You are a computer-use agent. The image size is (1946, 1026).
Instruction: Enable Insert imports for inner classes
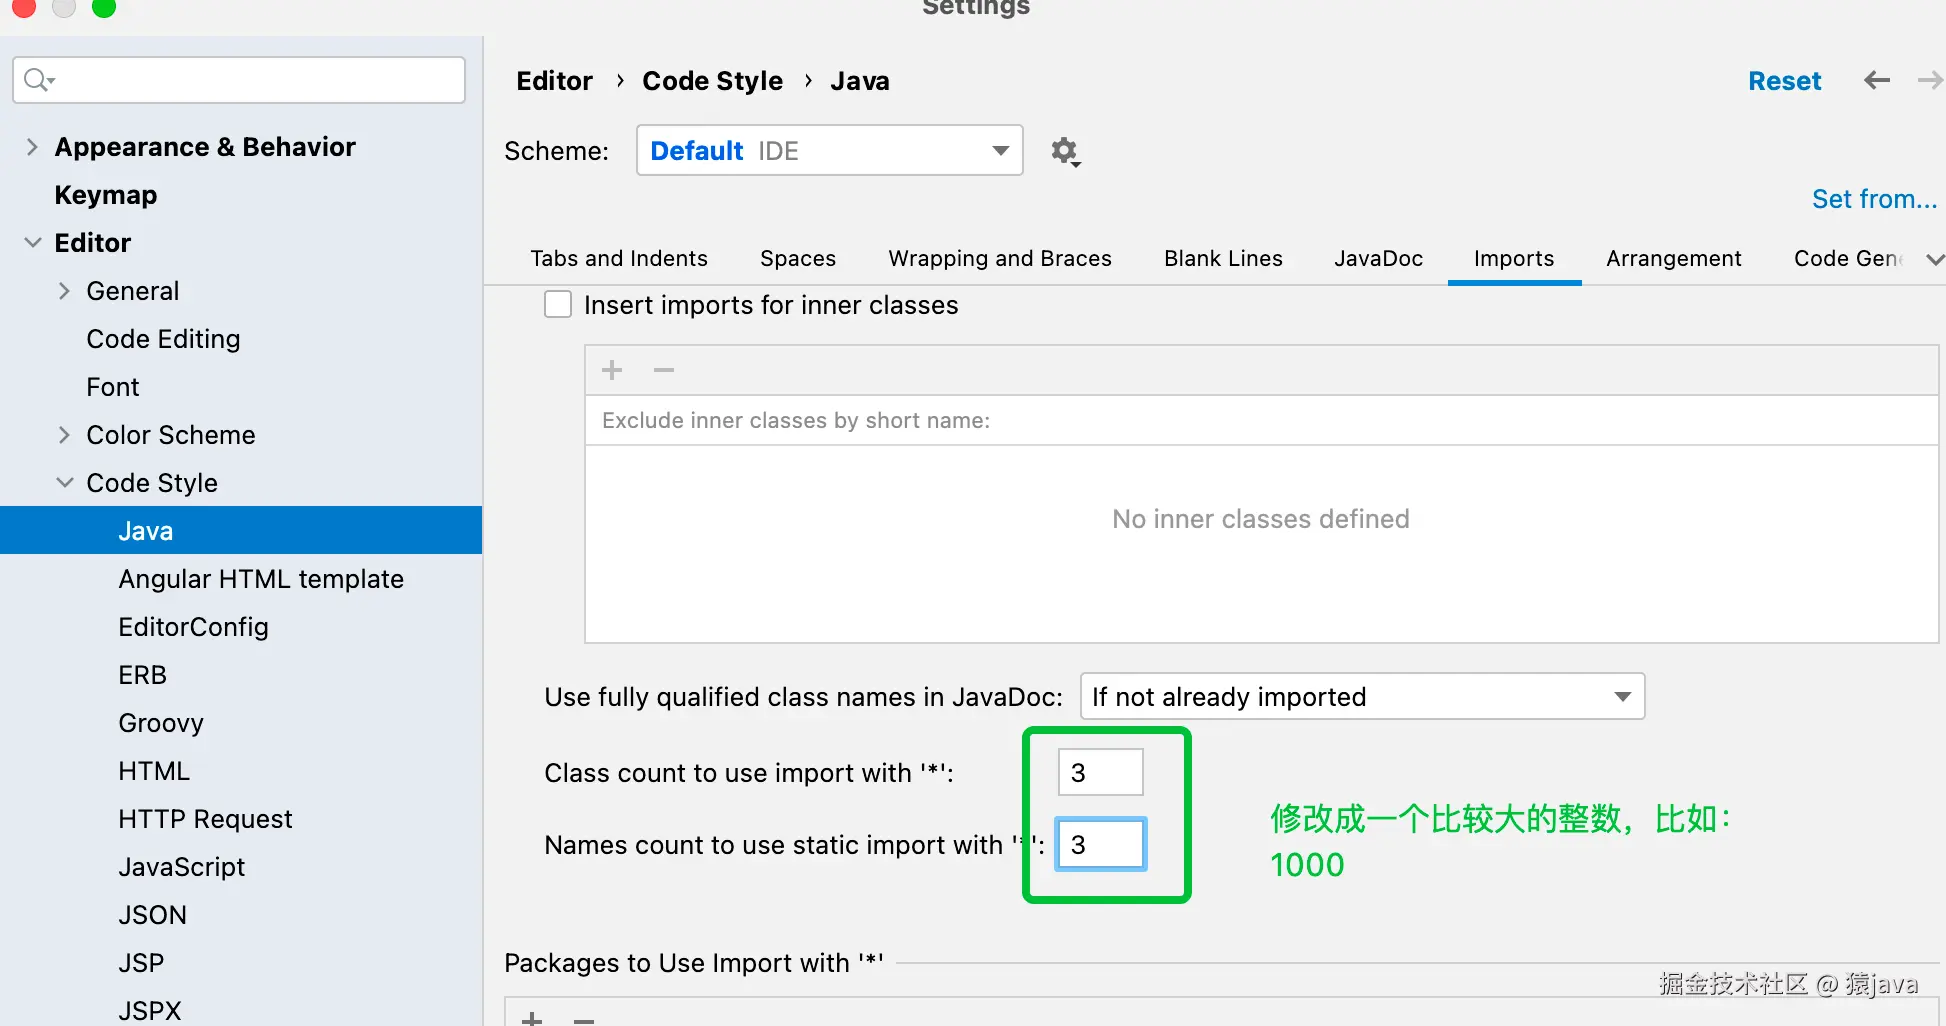click(558, 304)
